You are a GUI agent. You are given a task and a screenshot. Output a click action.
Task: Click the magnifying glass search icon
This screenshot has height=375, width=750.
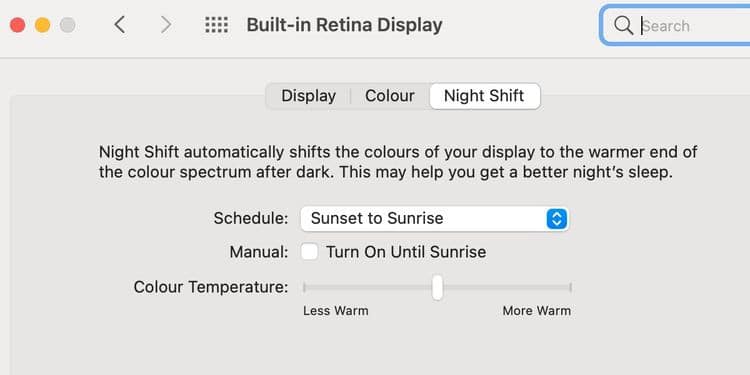coord(623,25)
